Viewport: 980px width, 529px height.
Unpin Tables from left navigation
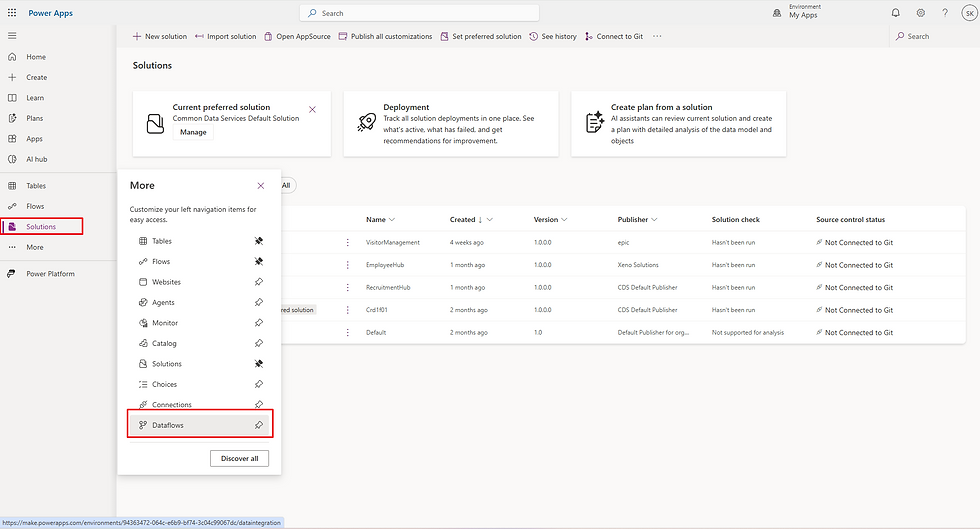click(259, 241)
